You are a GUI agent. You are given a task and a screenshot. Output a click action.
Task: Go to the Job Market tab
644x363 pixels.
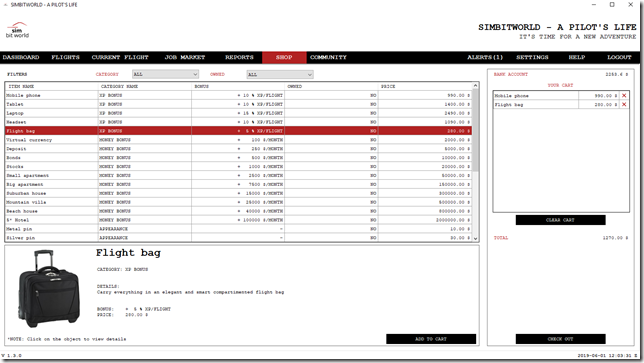184,57
